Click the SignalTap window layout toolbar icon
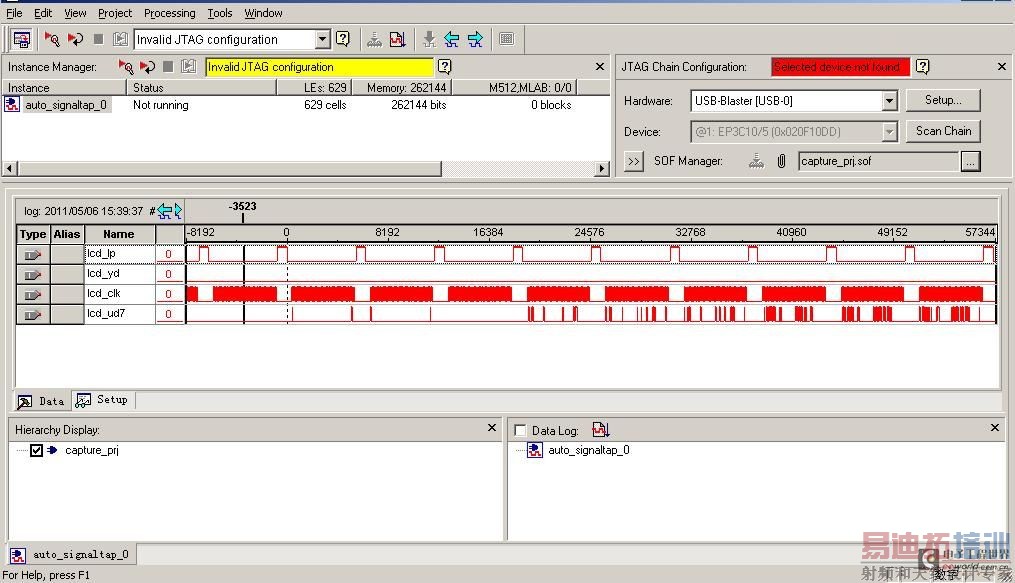This screenshot has height=583, width=1015. pyautogui.click(x=21, y=39)
